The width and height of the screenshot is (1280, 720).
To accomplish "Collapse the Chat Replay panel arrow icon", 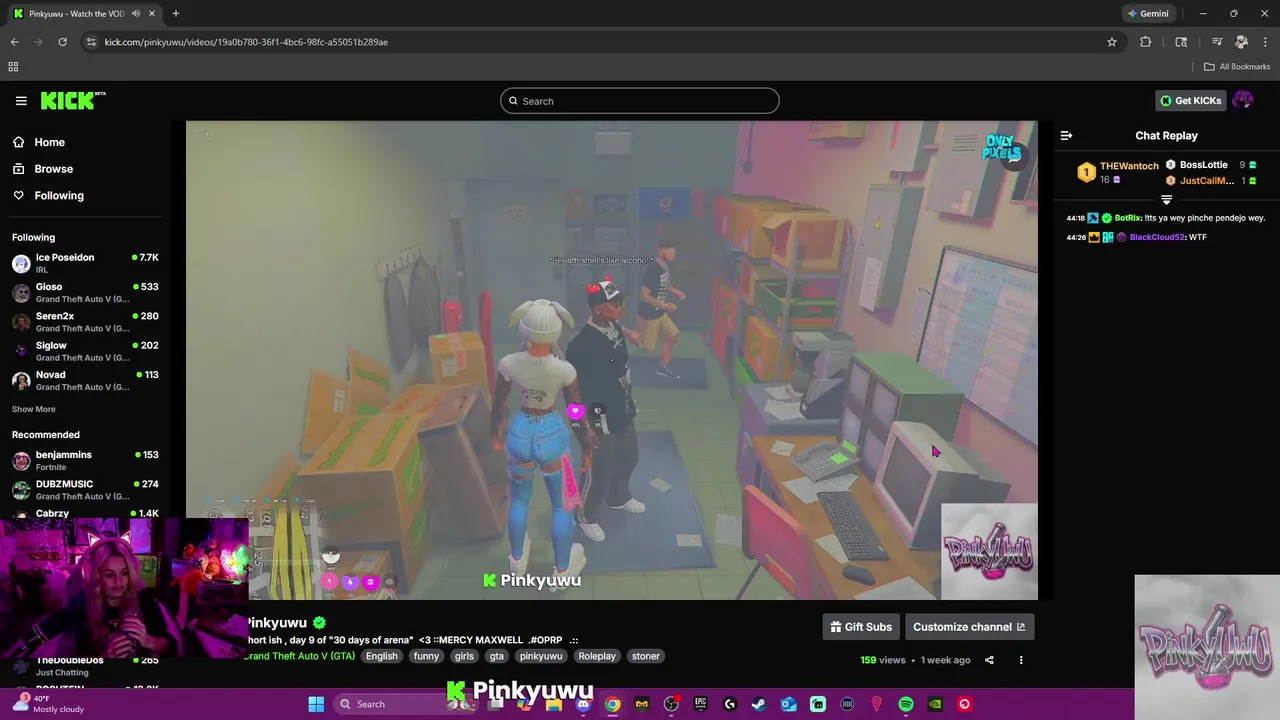I will tap(1066, 136).
